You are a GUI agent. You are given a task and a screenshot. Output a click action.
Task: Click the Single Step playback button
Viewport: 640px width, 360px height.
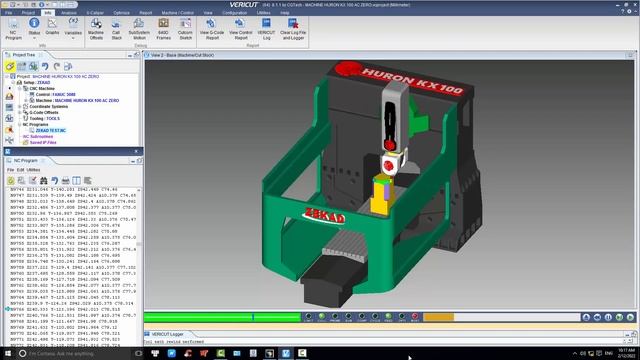(x=619, y=317)
